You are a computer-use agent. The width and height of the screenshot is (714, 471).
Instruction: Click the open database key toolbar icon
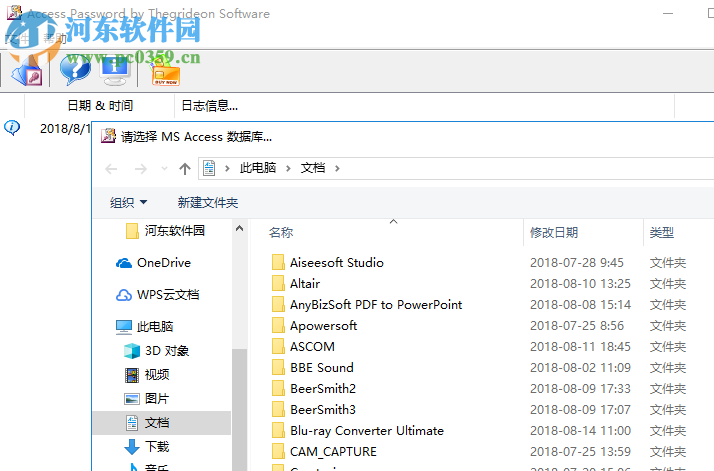coord(27,73)
